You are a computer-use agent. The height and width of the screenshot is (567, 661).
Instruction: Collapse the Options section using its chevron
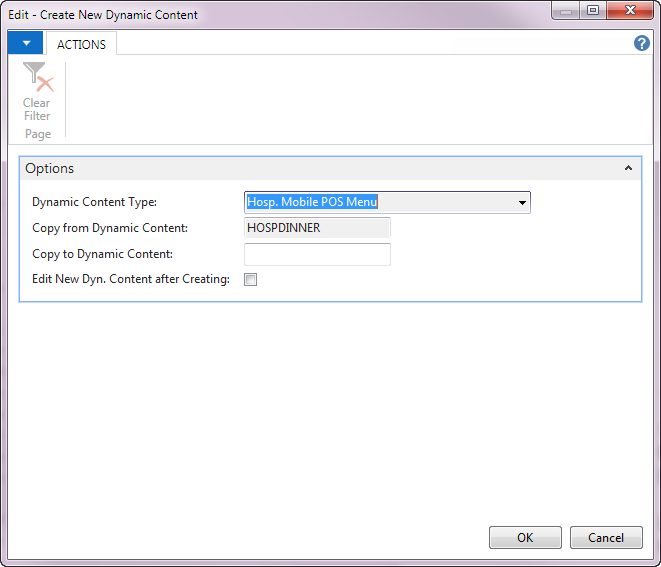pos(628,168)
